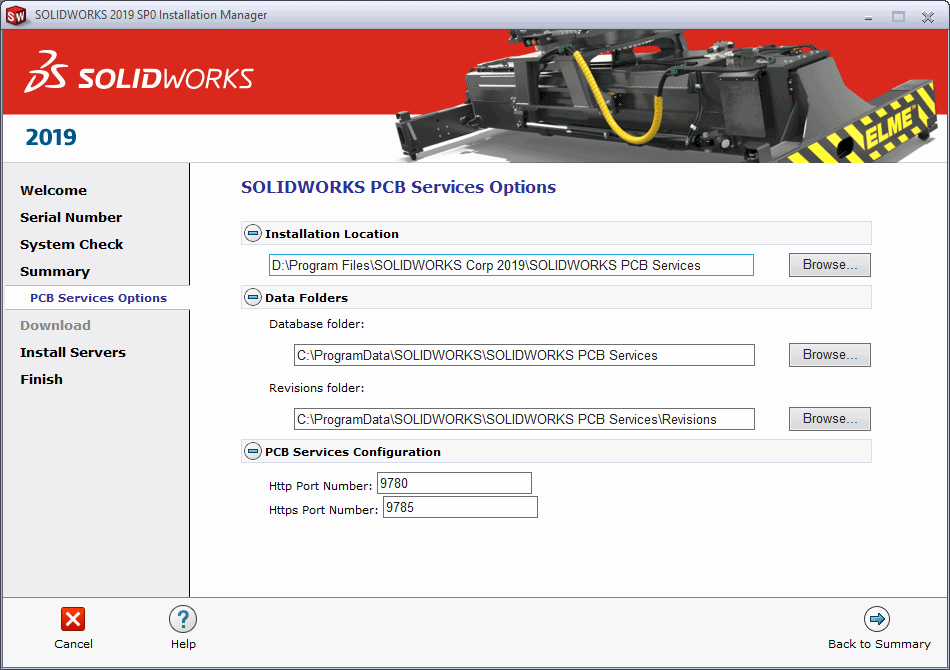Image resolution: width=950 pixels, height=670 pixels.
Task: Click the 2019 version text in banner
Action: pyautogui.click(x=51, y=138)
